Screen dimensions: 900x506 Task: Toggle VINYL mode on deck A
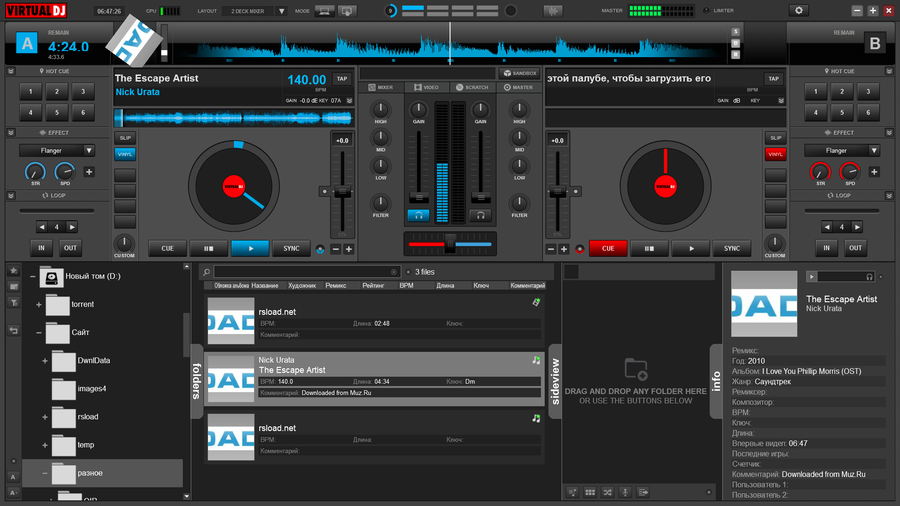point(125,154)
